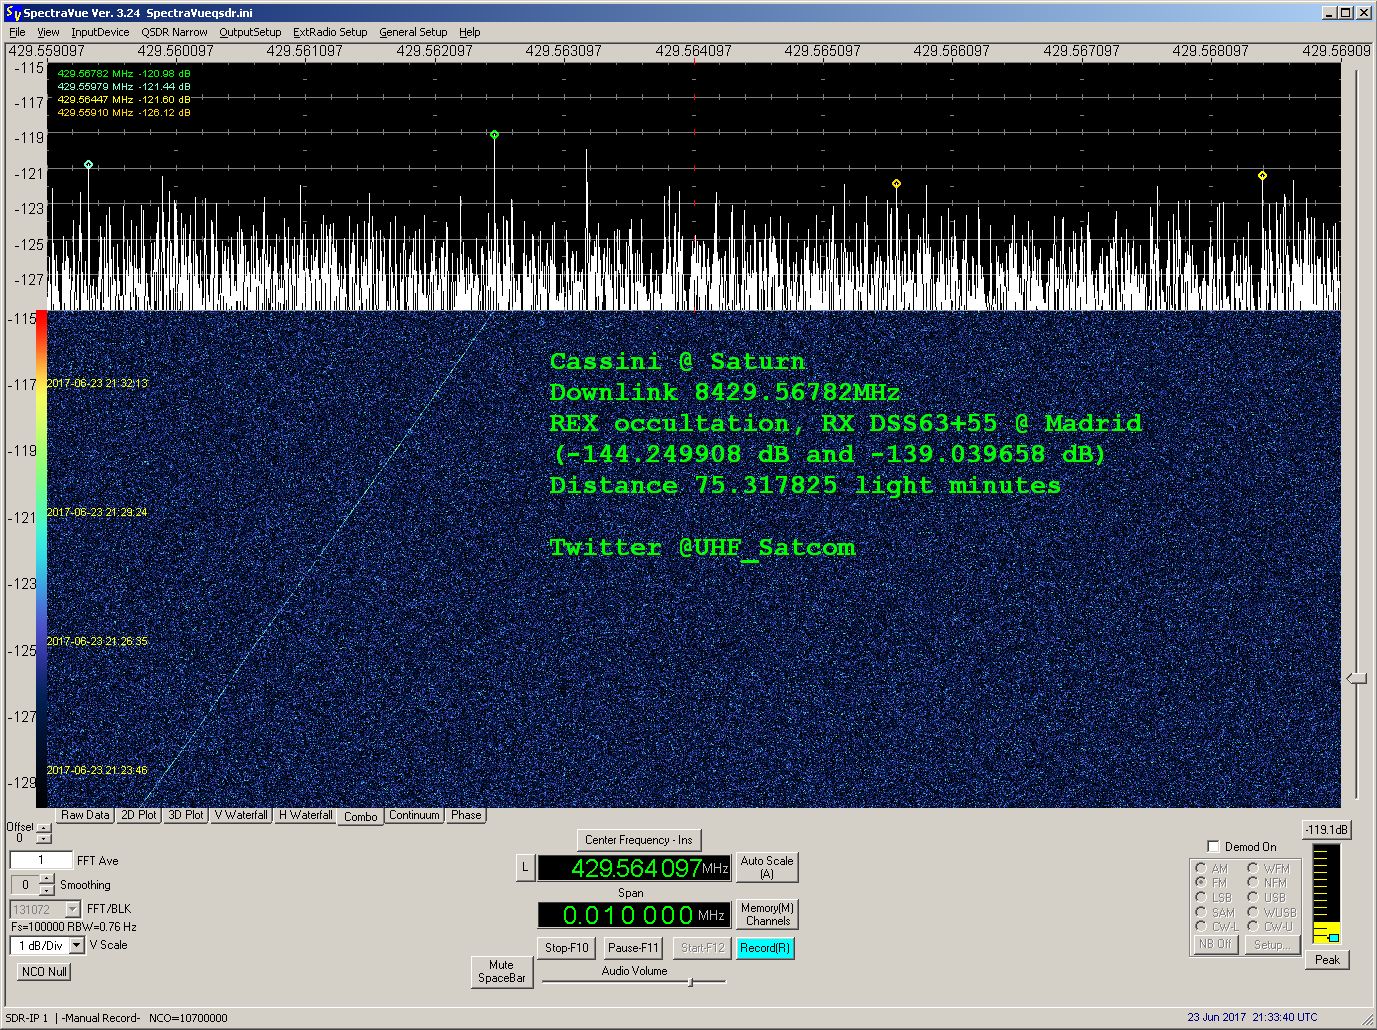Open the V Scale dB/Div dropdown
This screenshot has height=1030, width=1377.
[76, 945]
